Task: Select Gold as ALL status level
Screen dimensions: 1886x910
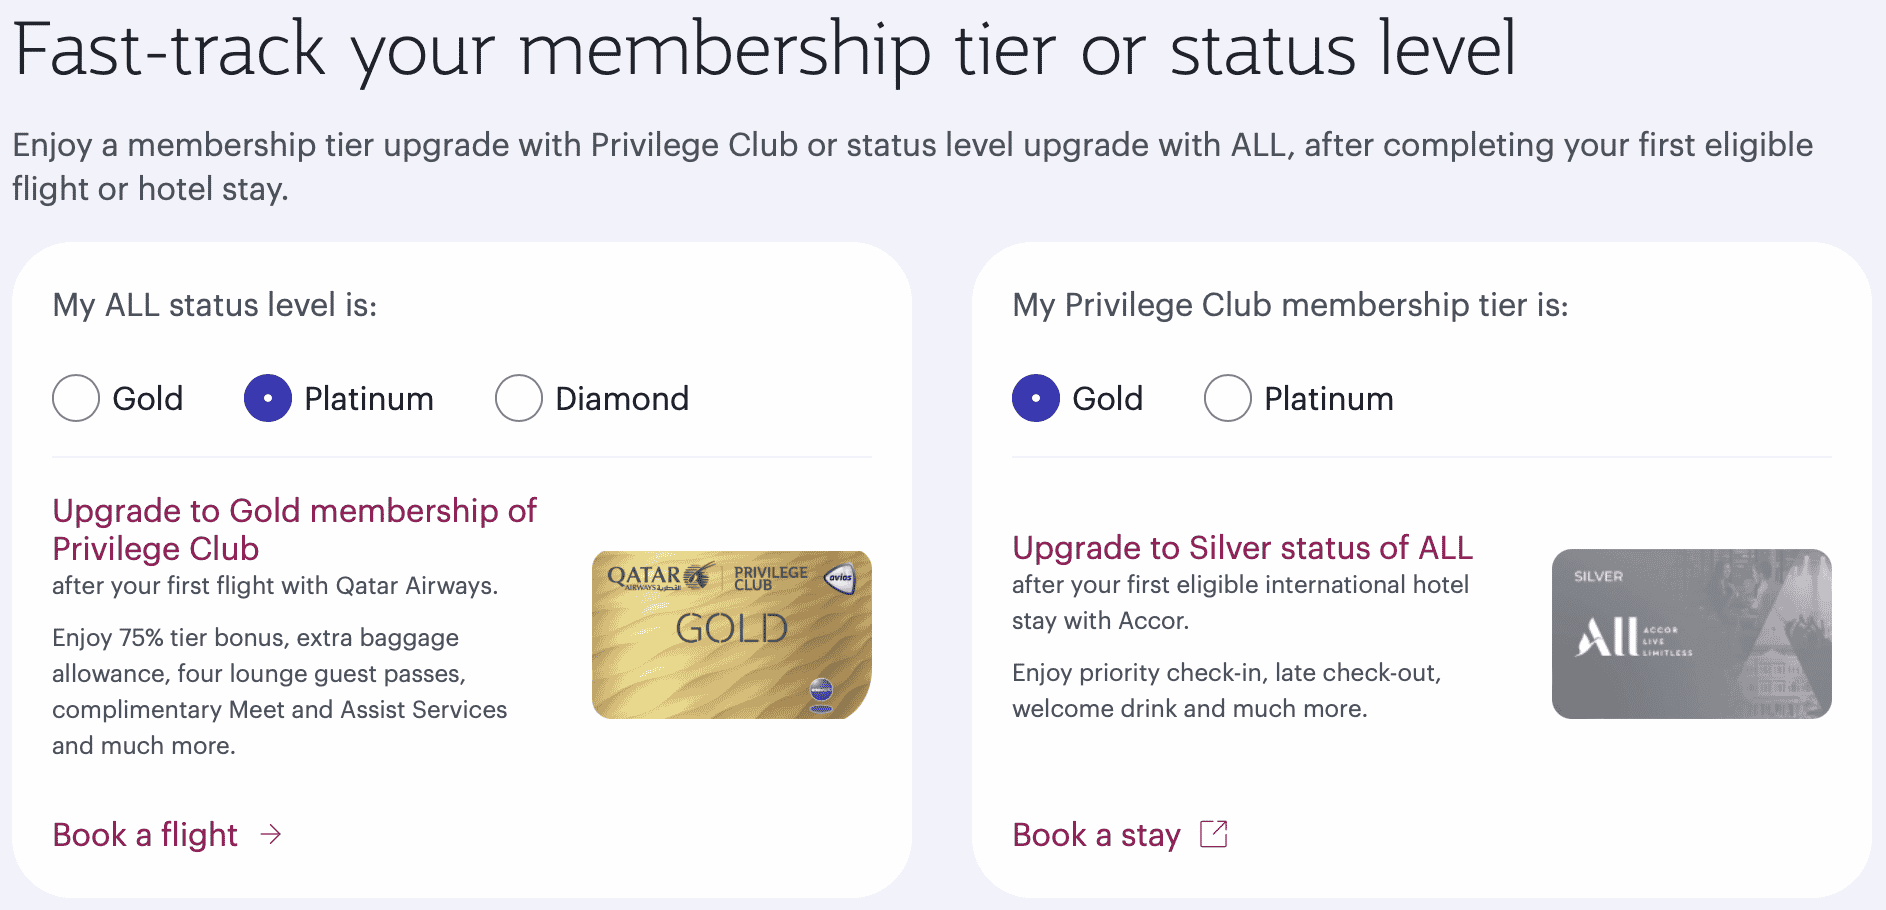Action: [76, 398]
